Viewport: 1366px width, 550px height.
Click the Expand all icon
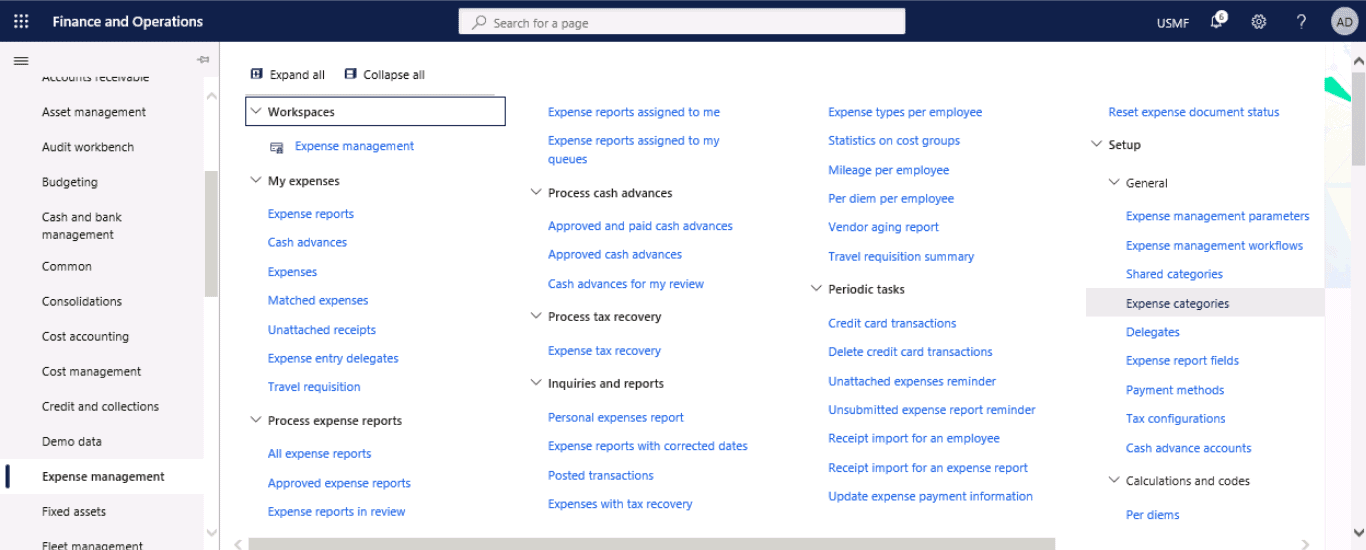[257, 74]
